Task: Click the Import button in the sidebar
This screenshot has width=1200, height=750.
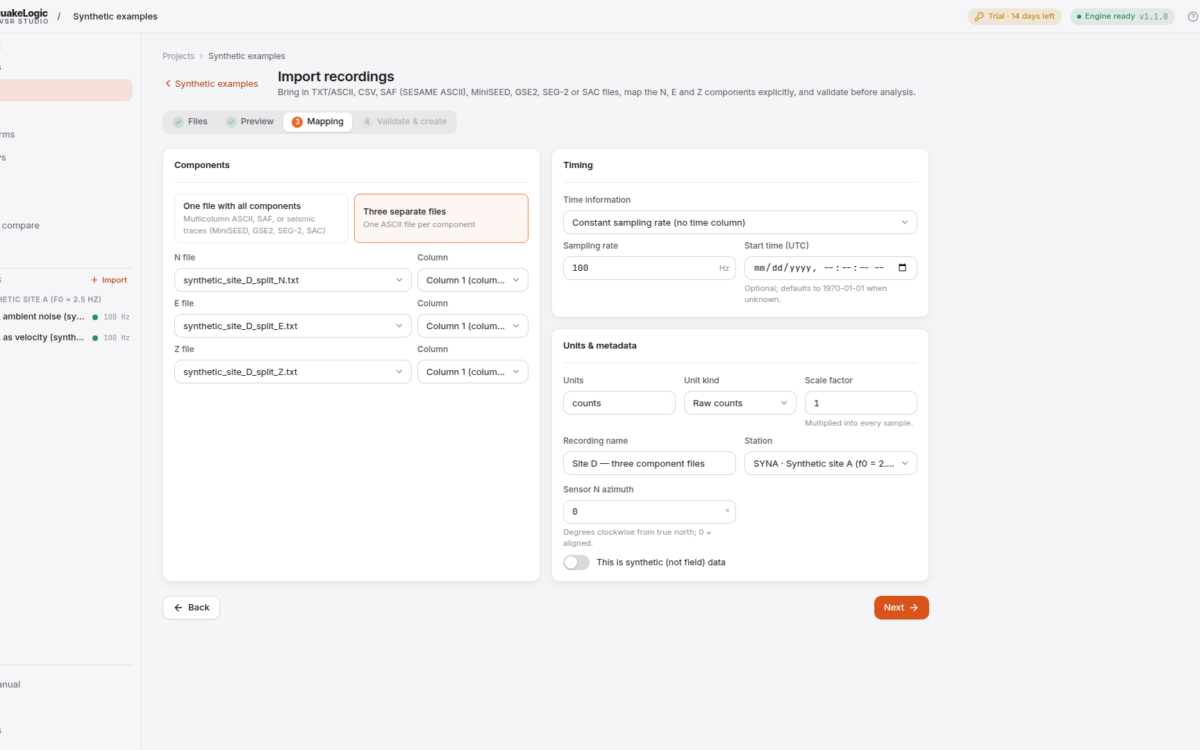Action: [109, 281]
